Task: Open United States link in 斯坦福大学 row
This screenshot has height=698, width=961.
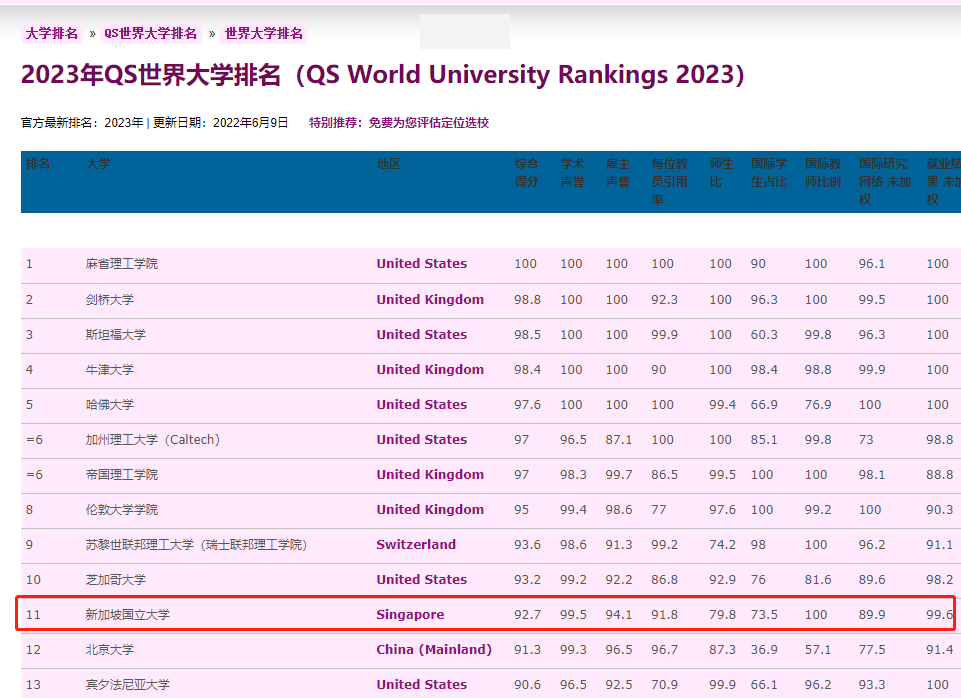Action: click(422, 335)
